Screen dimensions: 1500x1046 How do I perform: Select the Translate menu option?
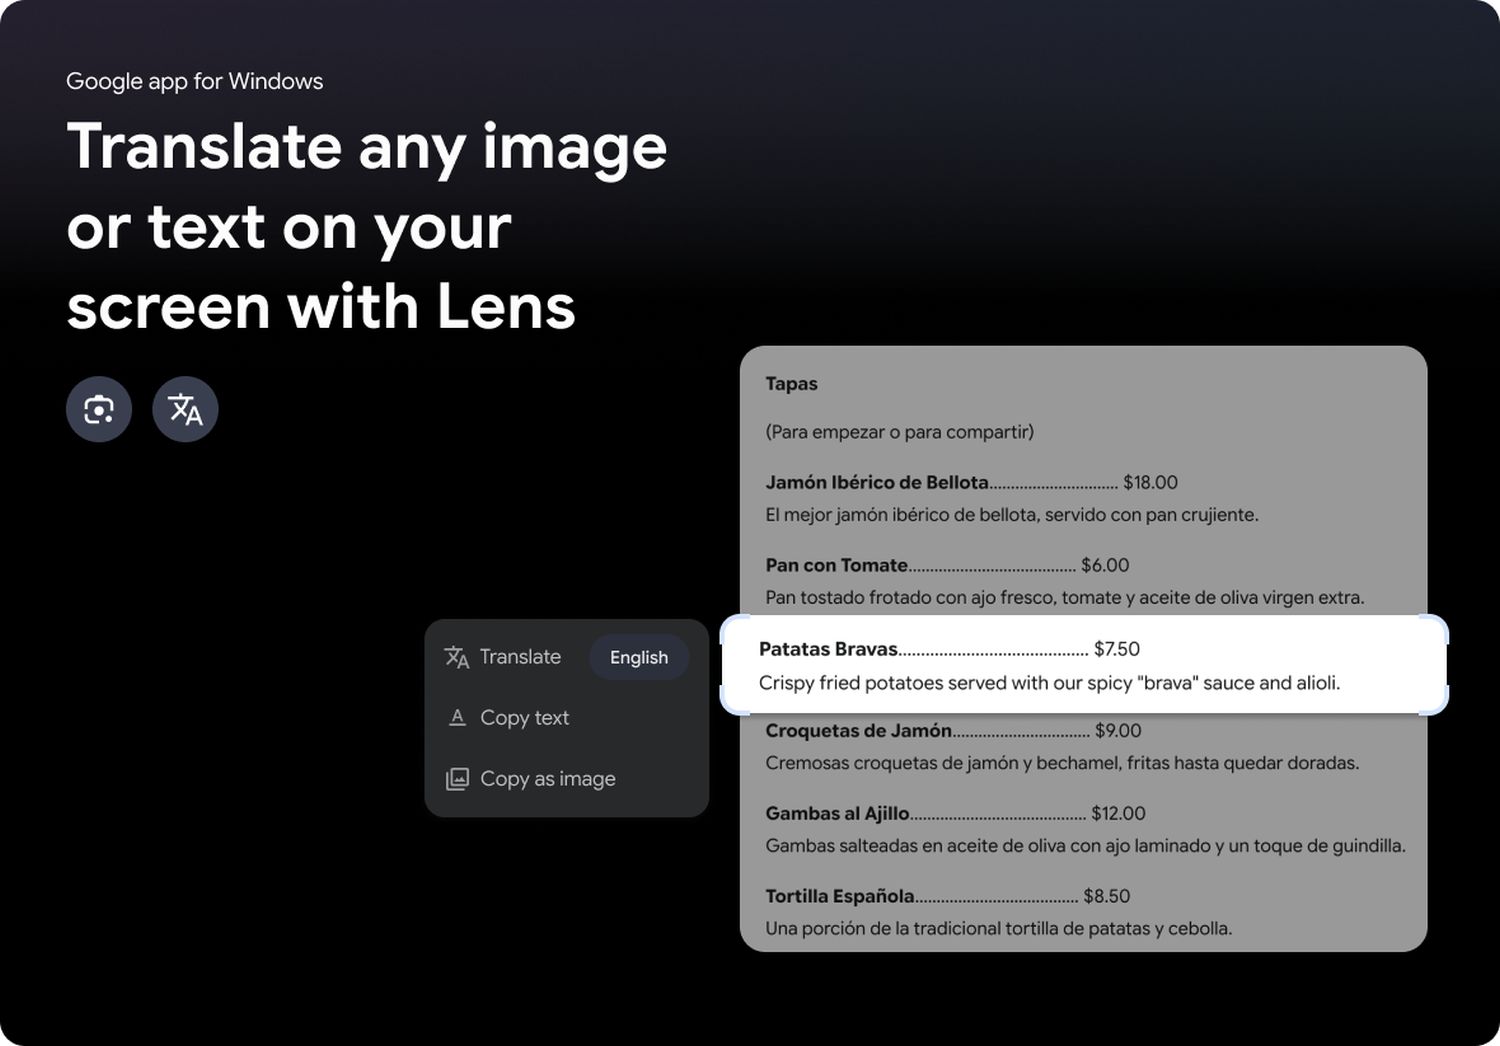coord(520,657)
